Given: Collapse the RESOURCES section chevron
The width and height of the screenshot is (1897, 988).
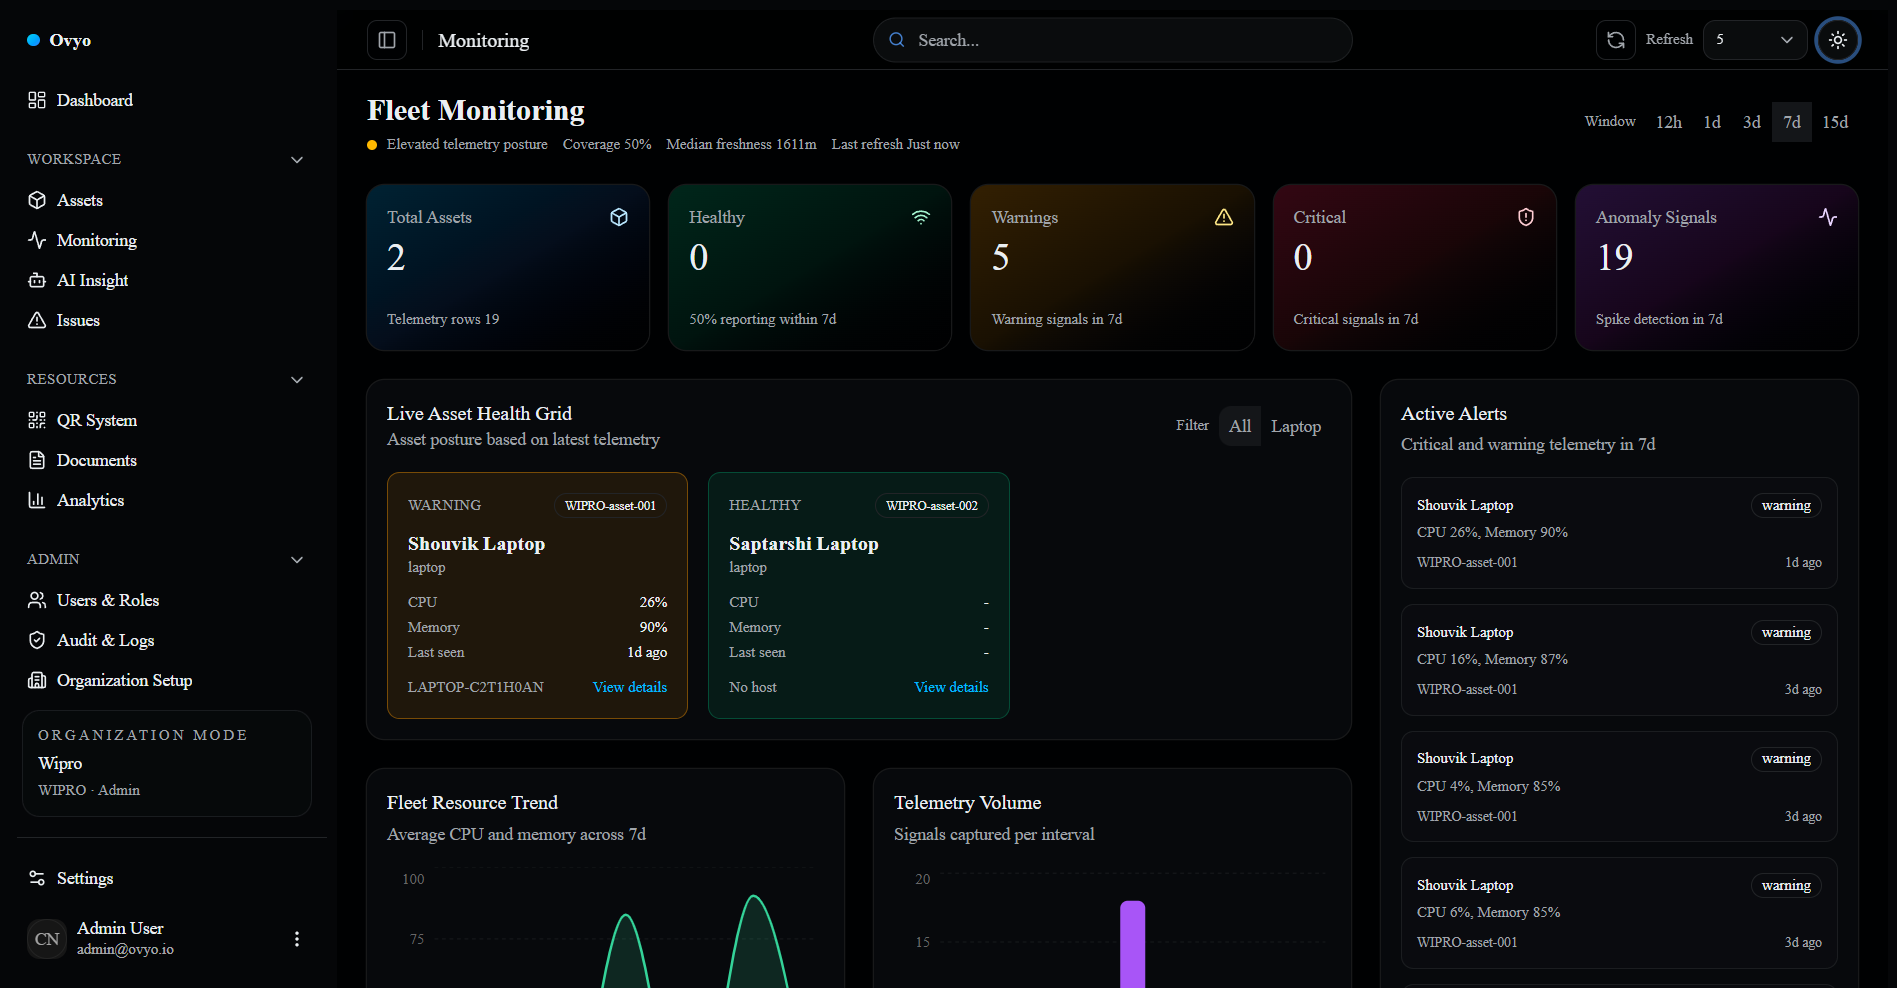Looking at the screenshot, I should pyautogui.click(x=297, y=380).
